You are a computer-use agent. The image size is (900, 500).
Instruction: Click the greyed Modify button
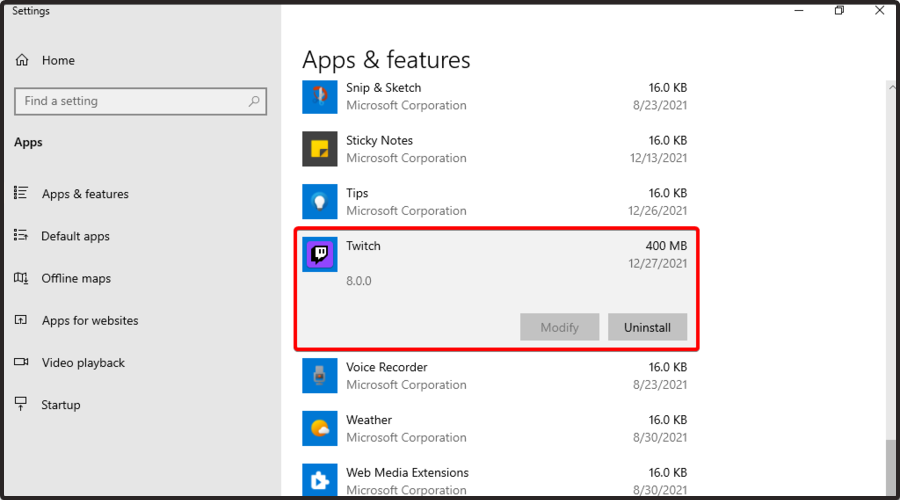560,327
